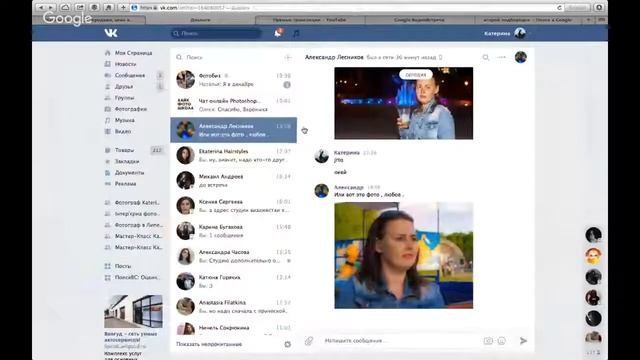Click the Safari address bar
The height and width of the screenshot is (360, 640).
click(346, 7)
